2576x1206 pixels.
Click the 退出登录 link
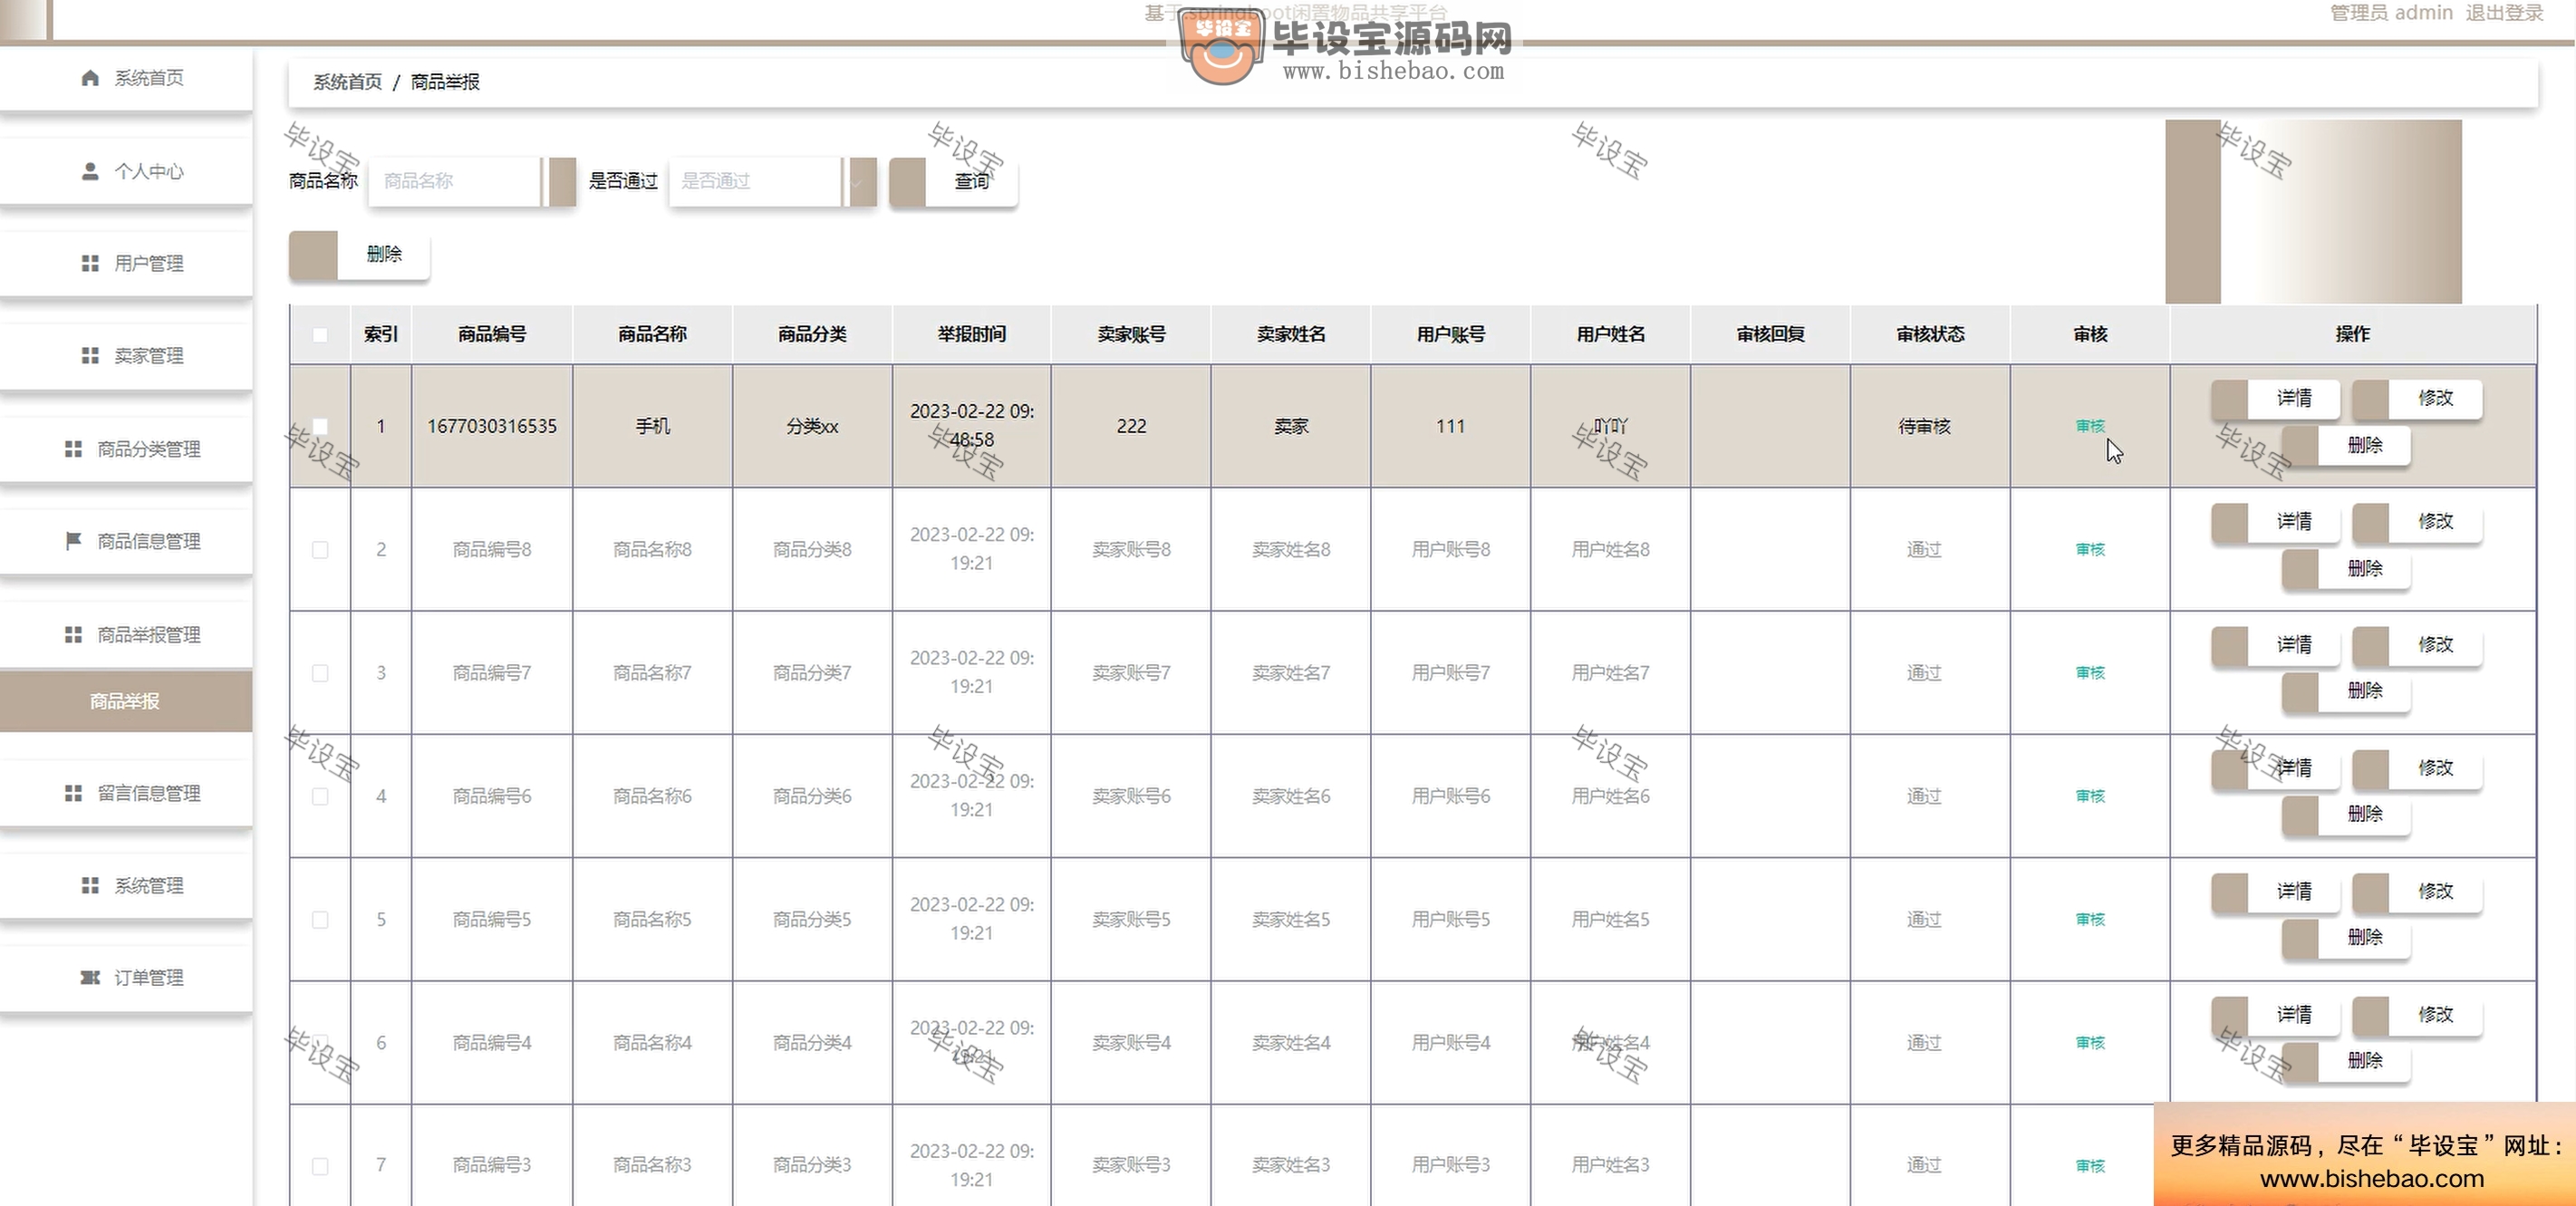(2504, 13)
